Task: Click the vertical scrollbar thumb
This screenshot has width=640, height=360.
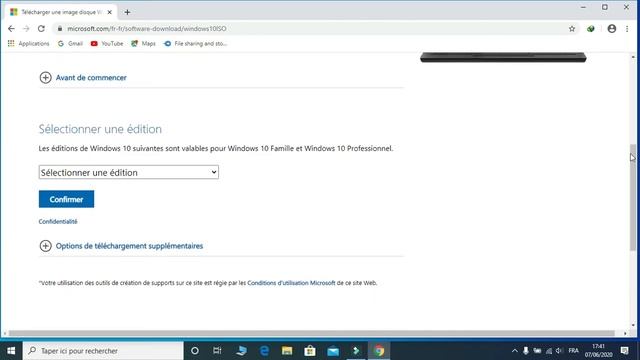Action: coord(633,197)
